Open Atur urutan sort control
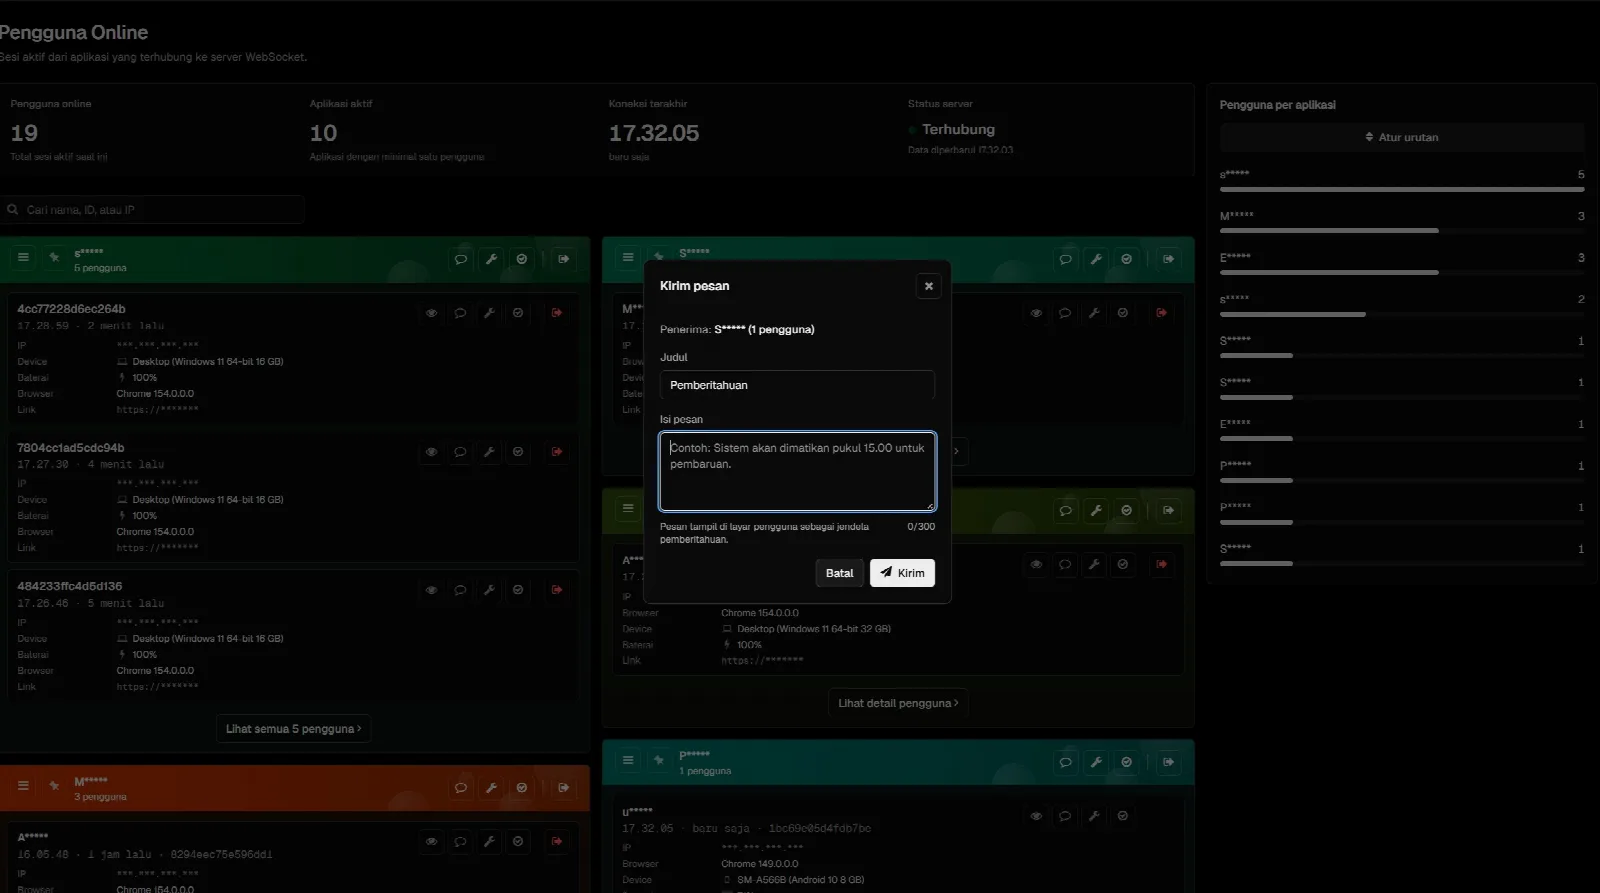The height and width of the screenshot is (893, 1600). click(x=1402, y=137)
